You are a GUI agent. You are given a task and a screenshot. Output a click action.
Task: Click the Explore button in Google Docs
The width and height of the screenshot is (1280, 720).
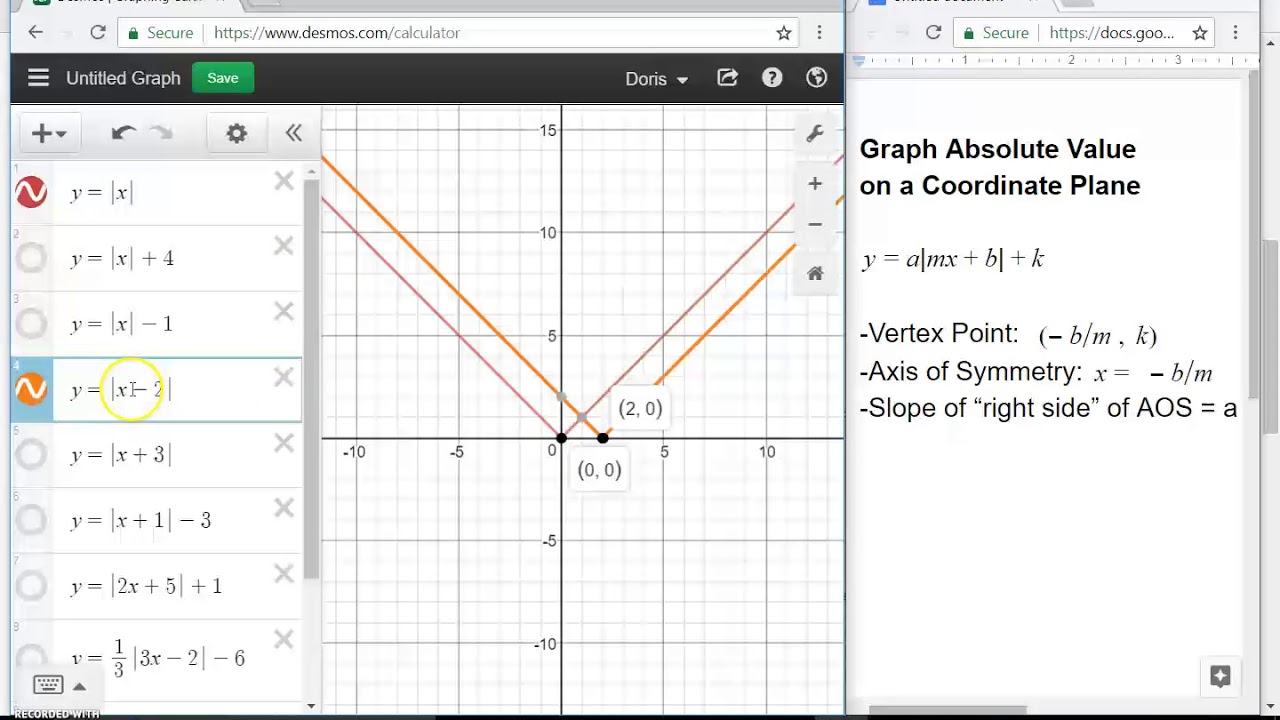pyautogui.click(x=1220, y=677)
